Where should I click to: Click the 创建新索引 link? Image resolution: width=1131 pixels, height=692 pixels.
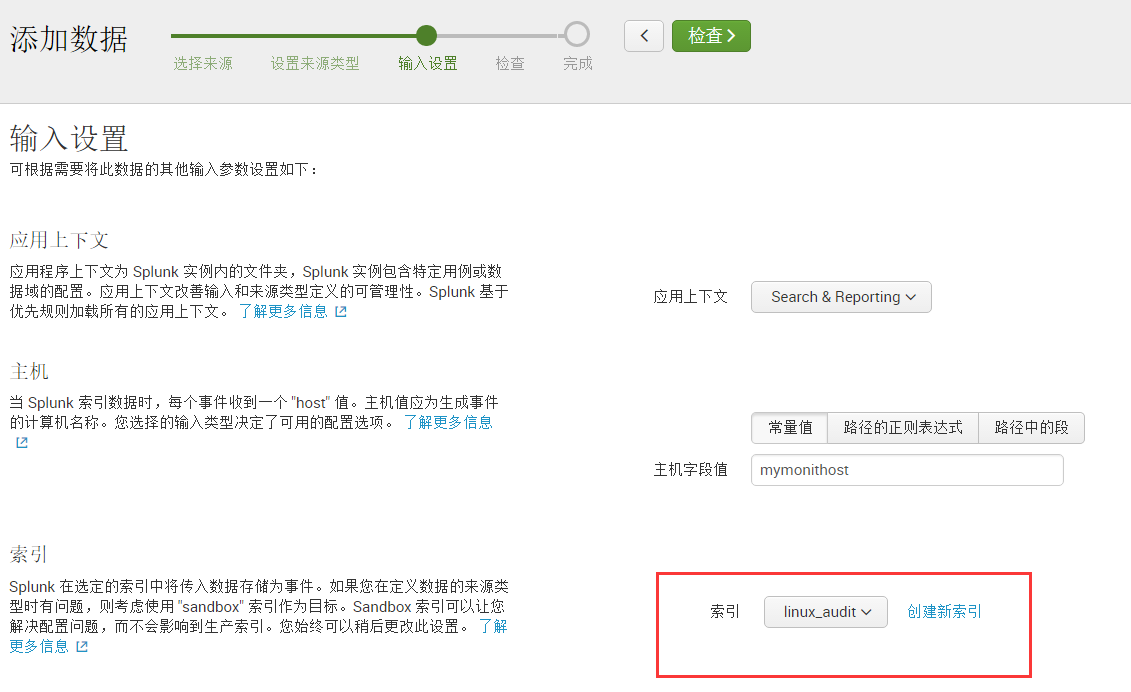point(944,612)
